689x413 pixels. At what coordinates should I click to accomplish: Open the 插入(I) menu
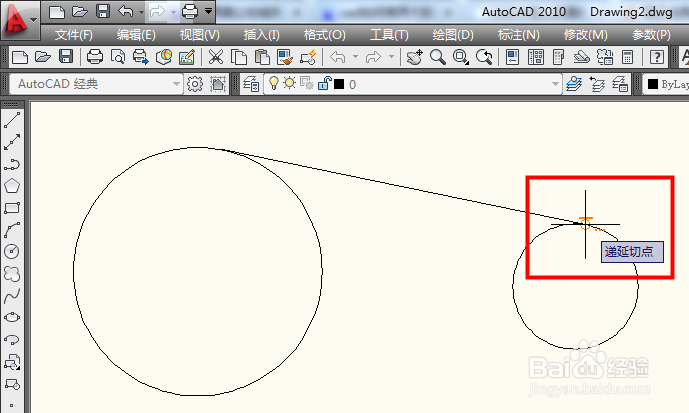click(x=261, y=34)
